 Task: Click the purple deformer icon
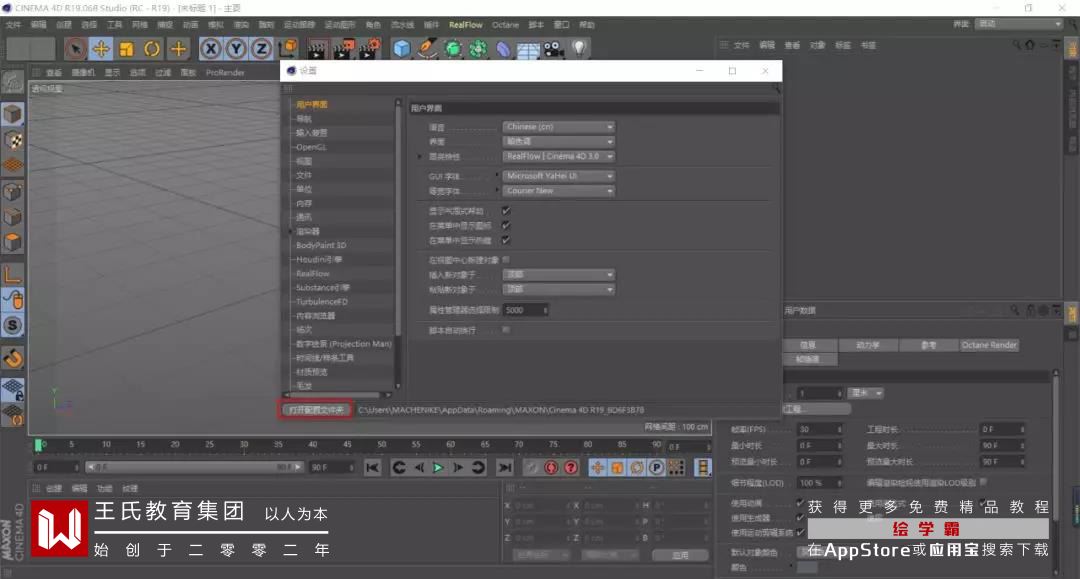503,49
